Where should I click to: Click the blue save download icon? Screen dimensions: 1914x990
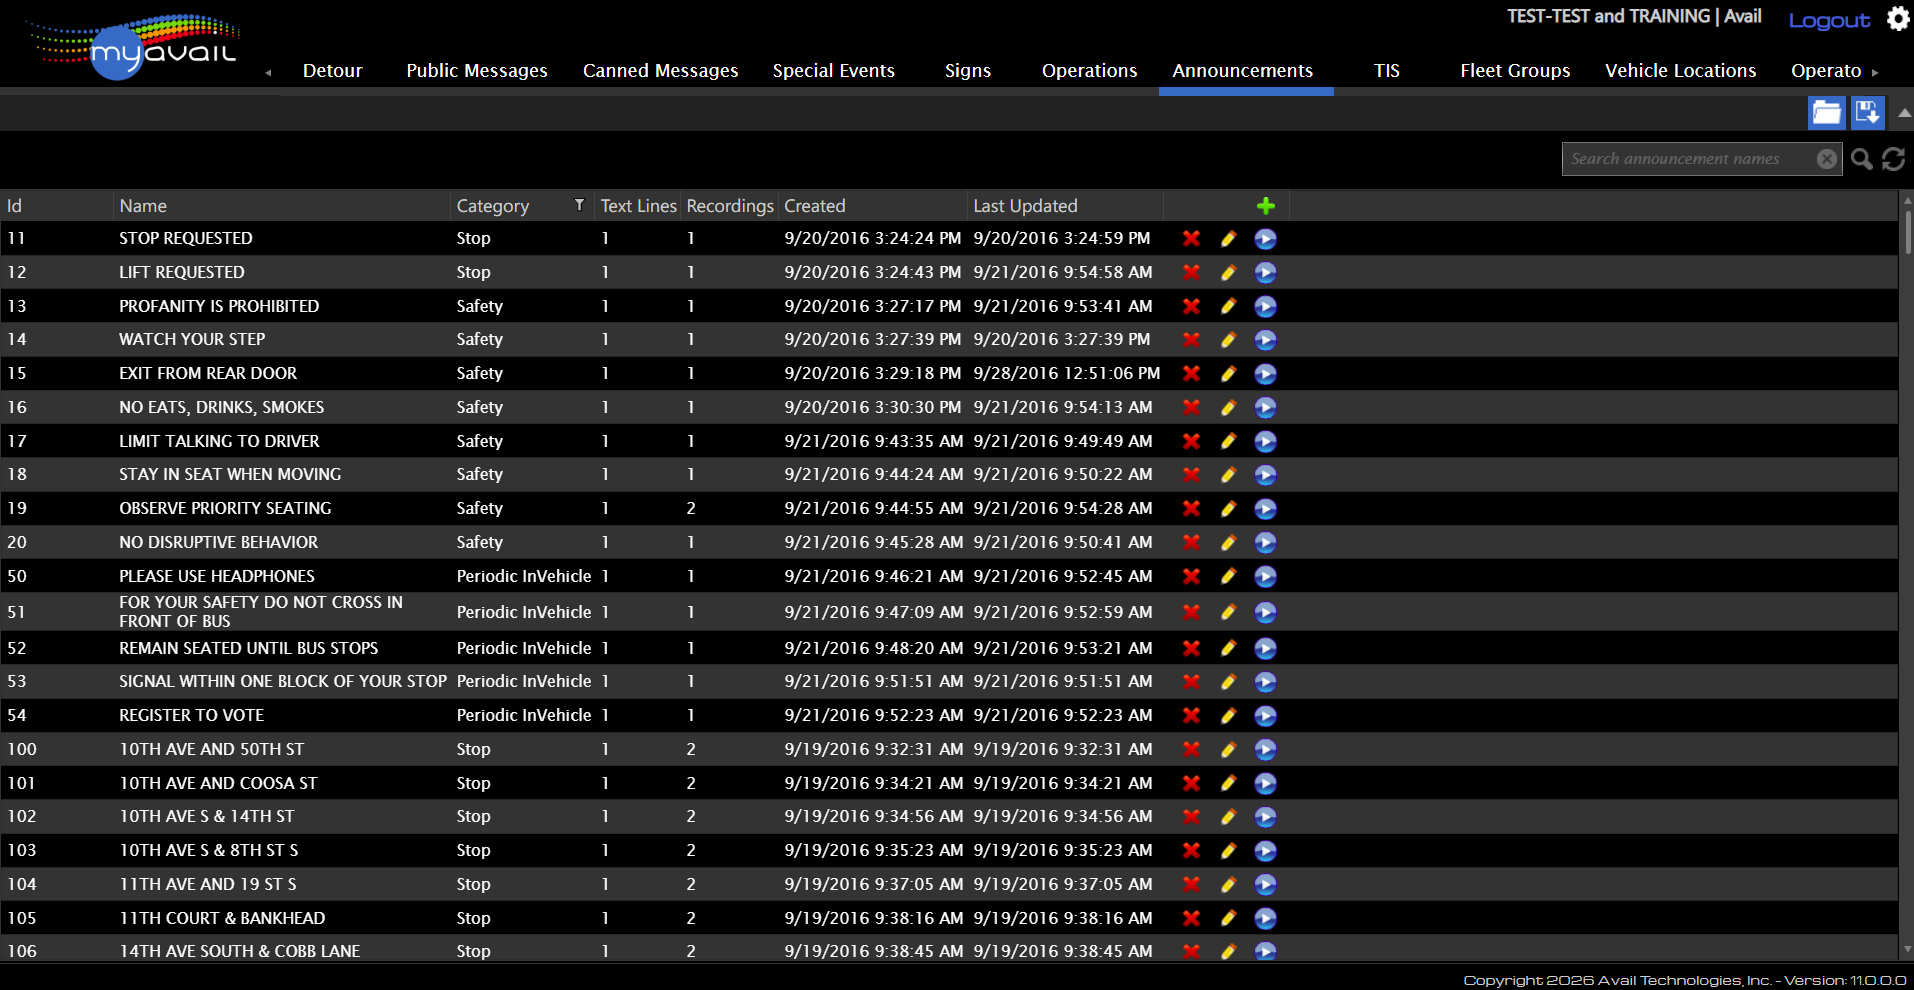pos(1867,113)
